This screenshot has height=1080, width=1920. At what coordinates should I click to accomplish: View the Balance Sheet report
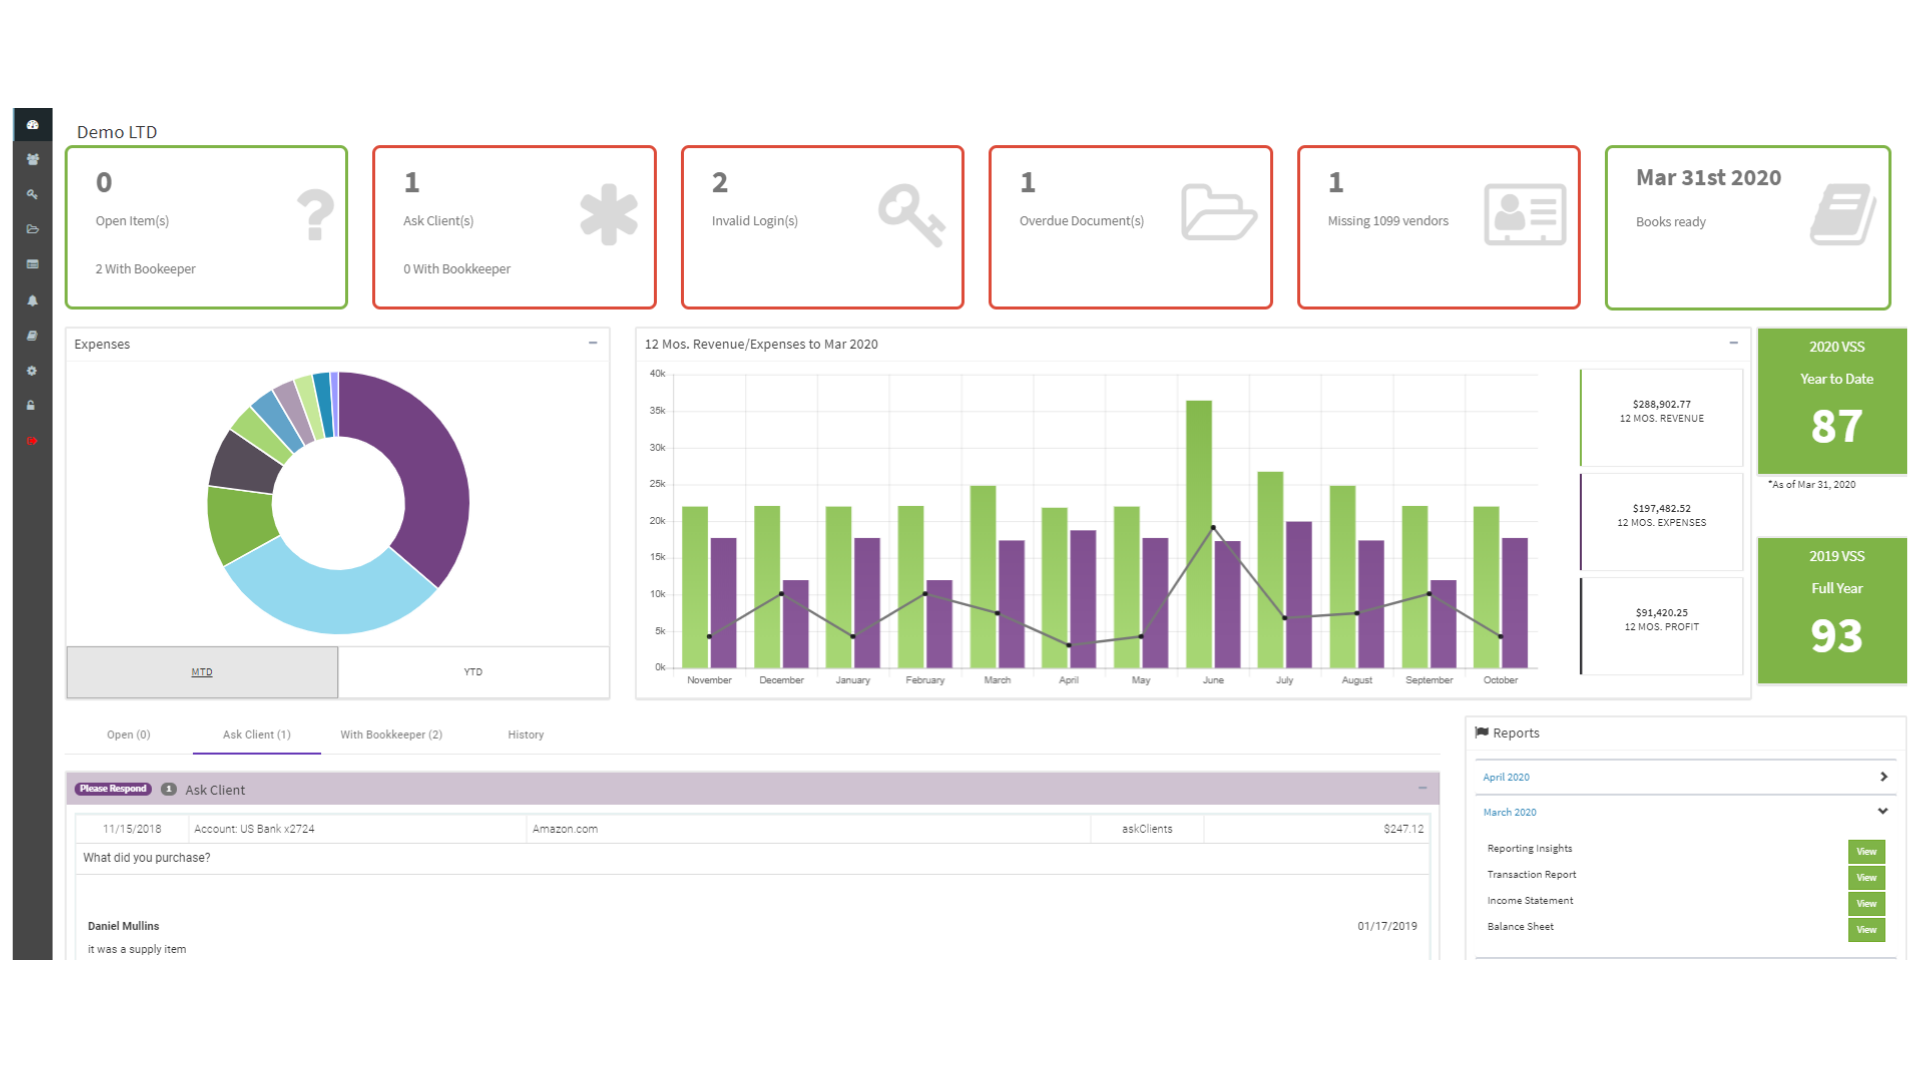coord(1865,929)
